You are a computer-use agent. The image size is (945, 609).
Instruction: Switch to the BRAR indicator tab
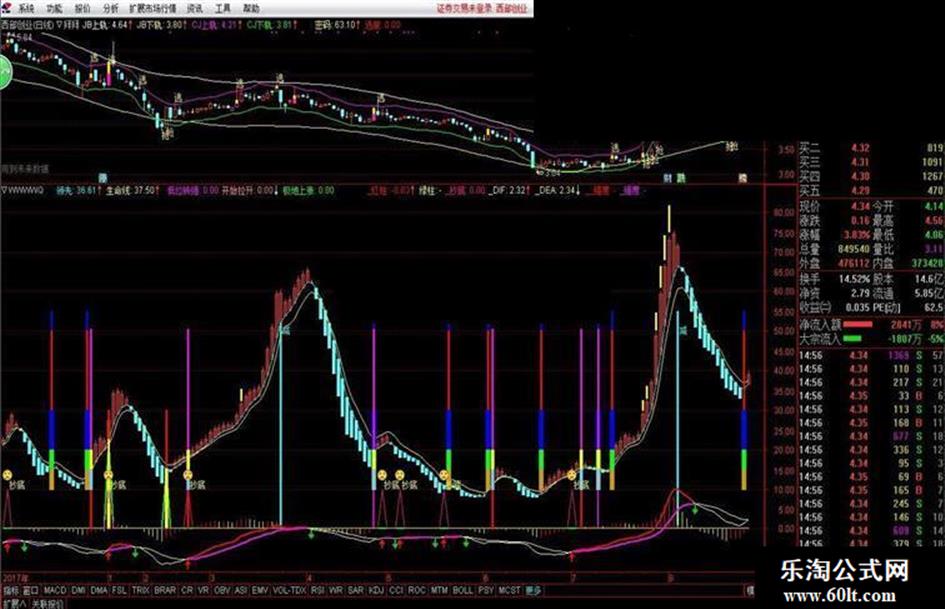pyautogui.click(x=165, y=590)
